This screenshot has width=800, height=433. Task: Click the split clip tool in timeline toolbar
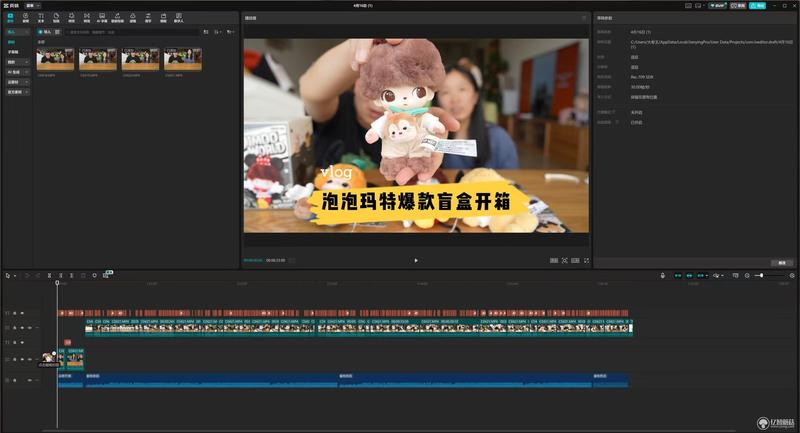point(49,275)
